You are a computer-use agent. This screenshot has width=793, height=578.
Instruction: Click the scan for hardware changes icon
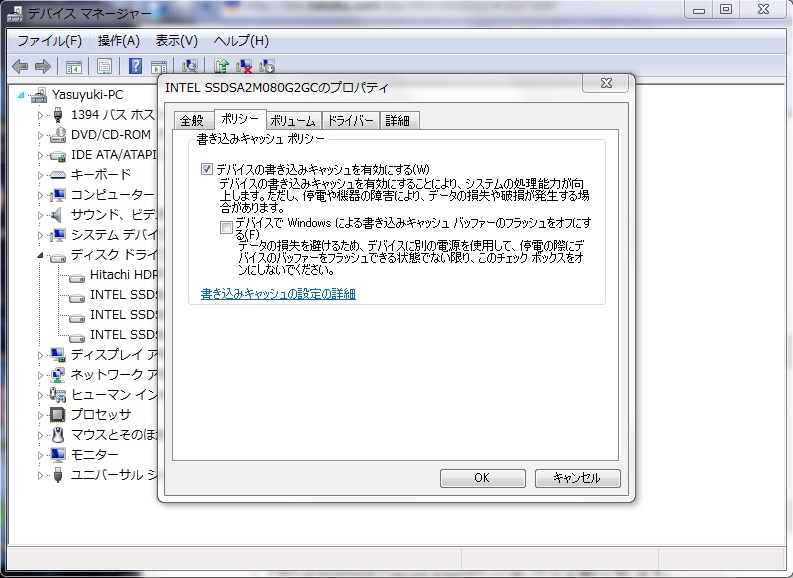point(190,66)
